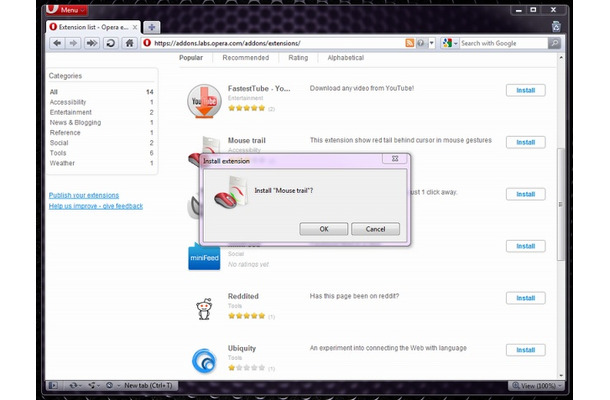Open the FastestTube extension title
The image size is (610, 400).
[259, 88]
